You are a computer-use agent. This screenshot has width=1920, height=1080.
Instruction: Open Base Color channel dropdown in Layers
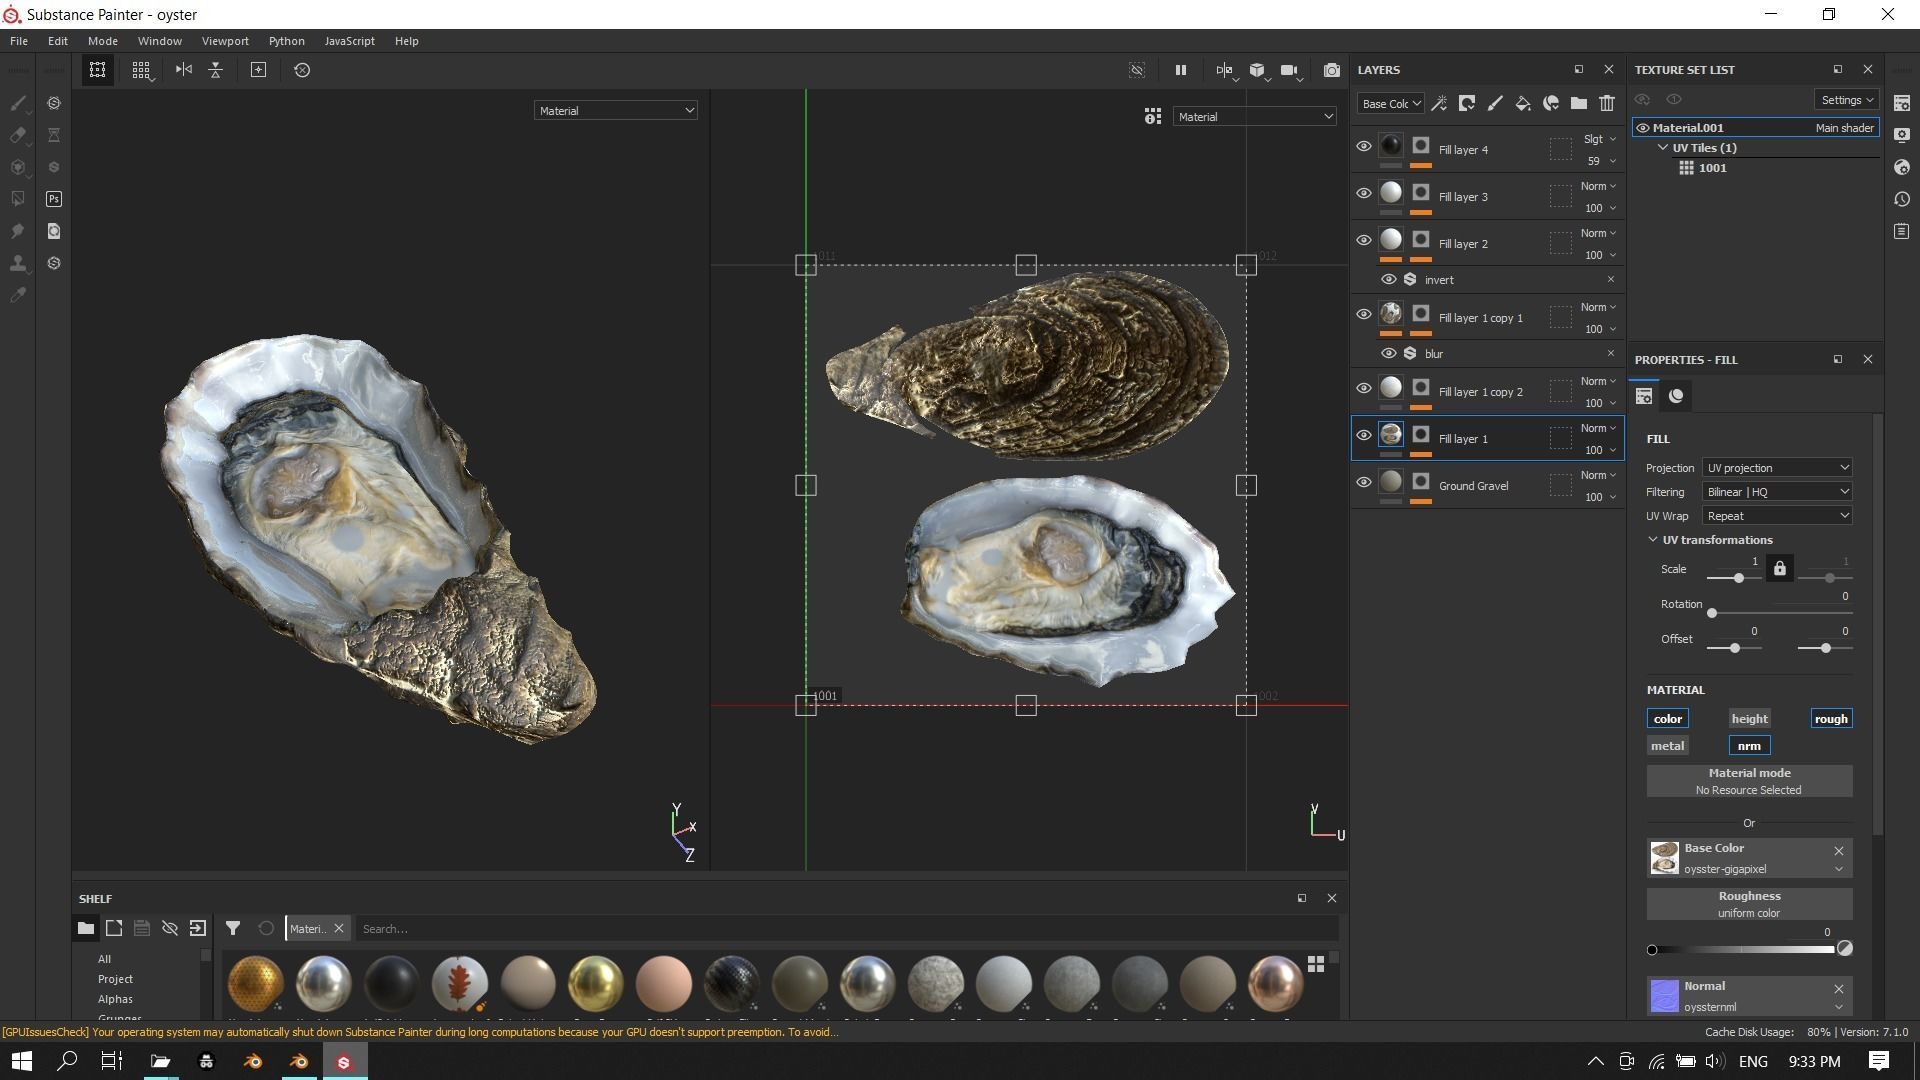coord(1391,103)
